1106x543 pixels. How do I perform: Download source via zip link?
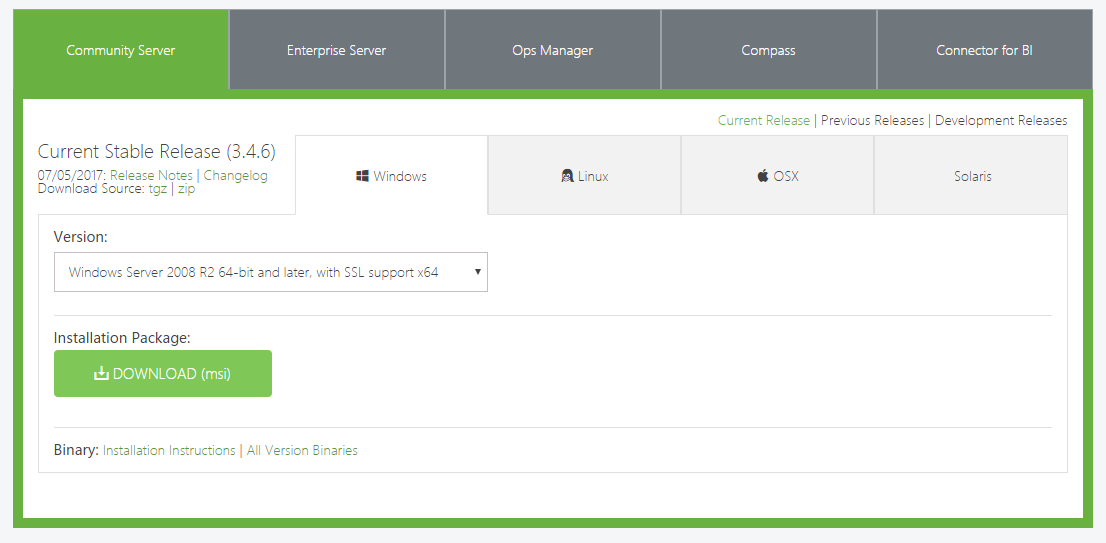click(x=186, y=189)
